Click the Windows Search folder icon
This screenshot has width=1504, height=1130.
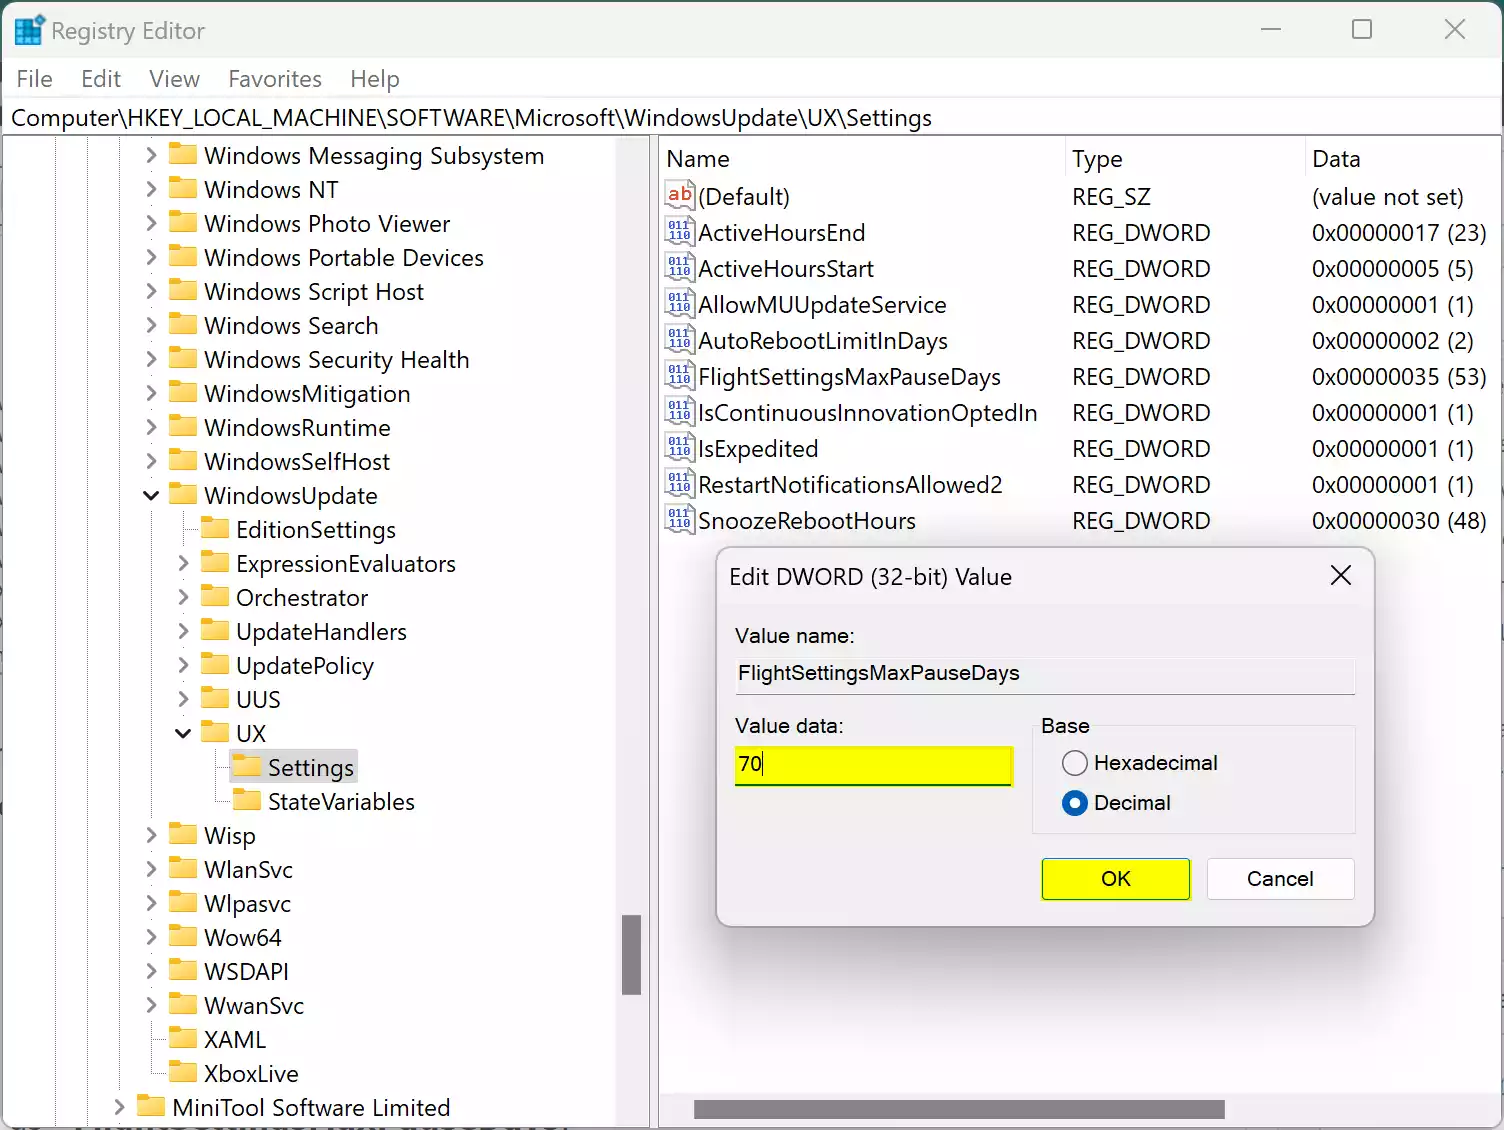pos(183,324)
